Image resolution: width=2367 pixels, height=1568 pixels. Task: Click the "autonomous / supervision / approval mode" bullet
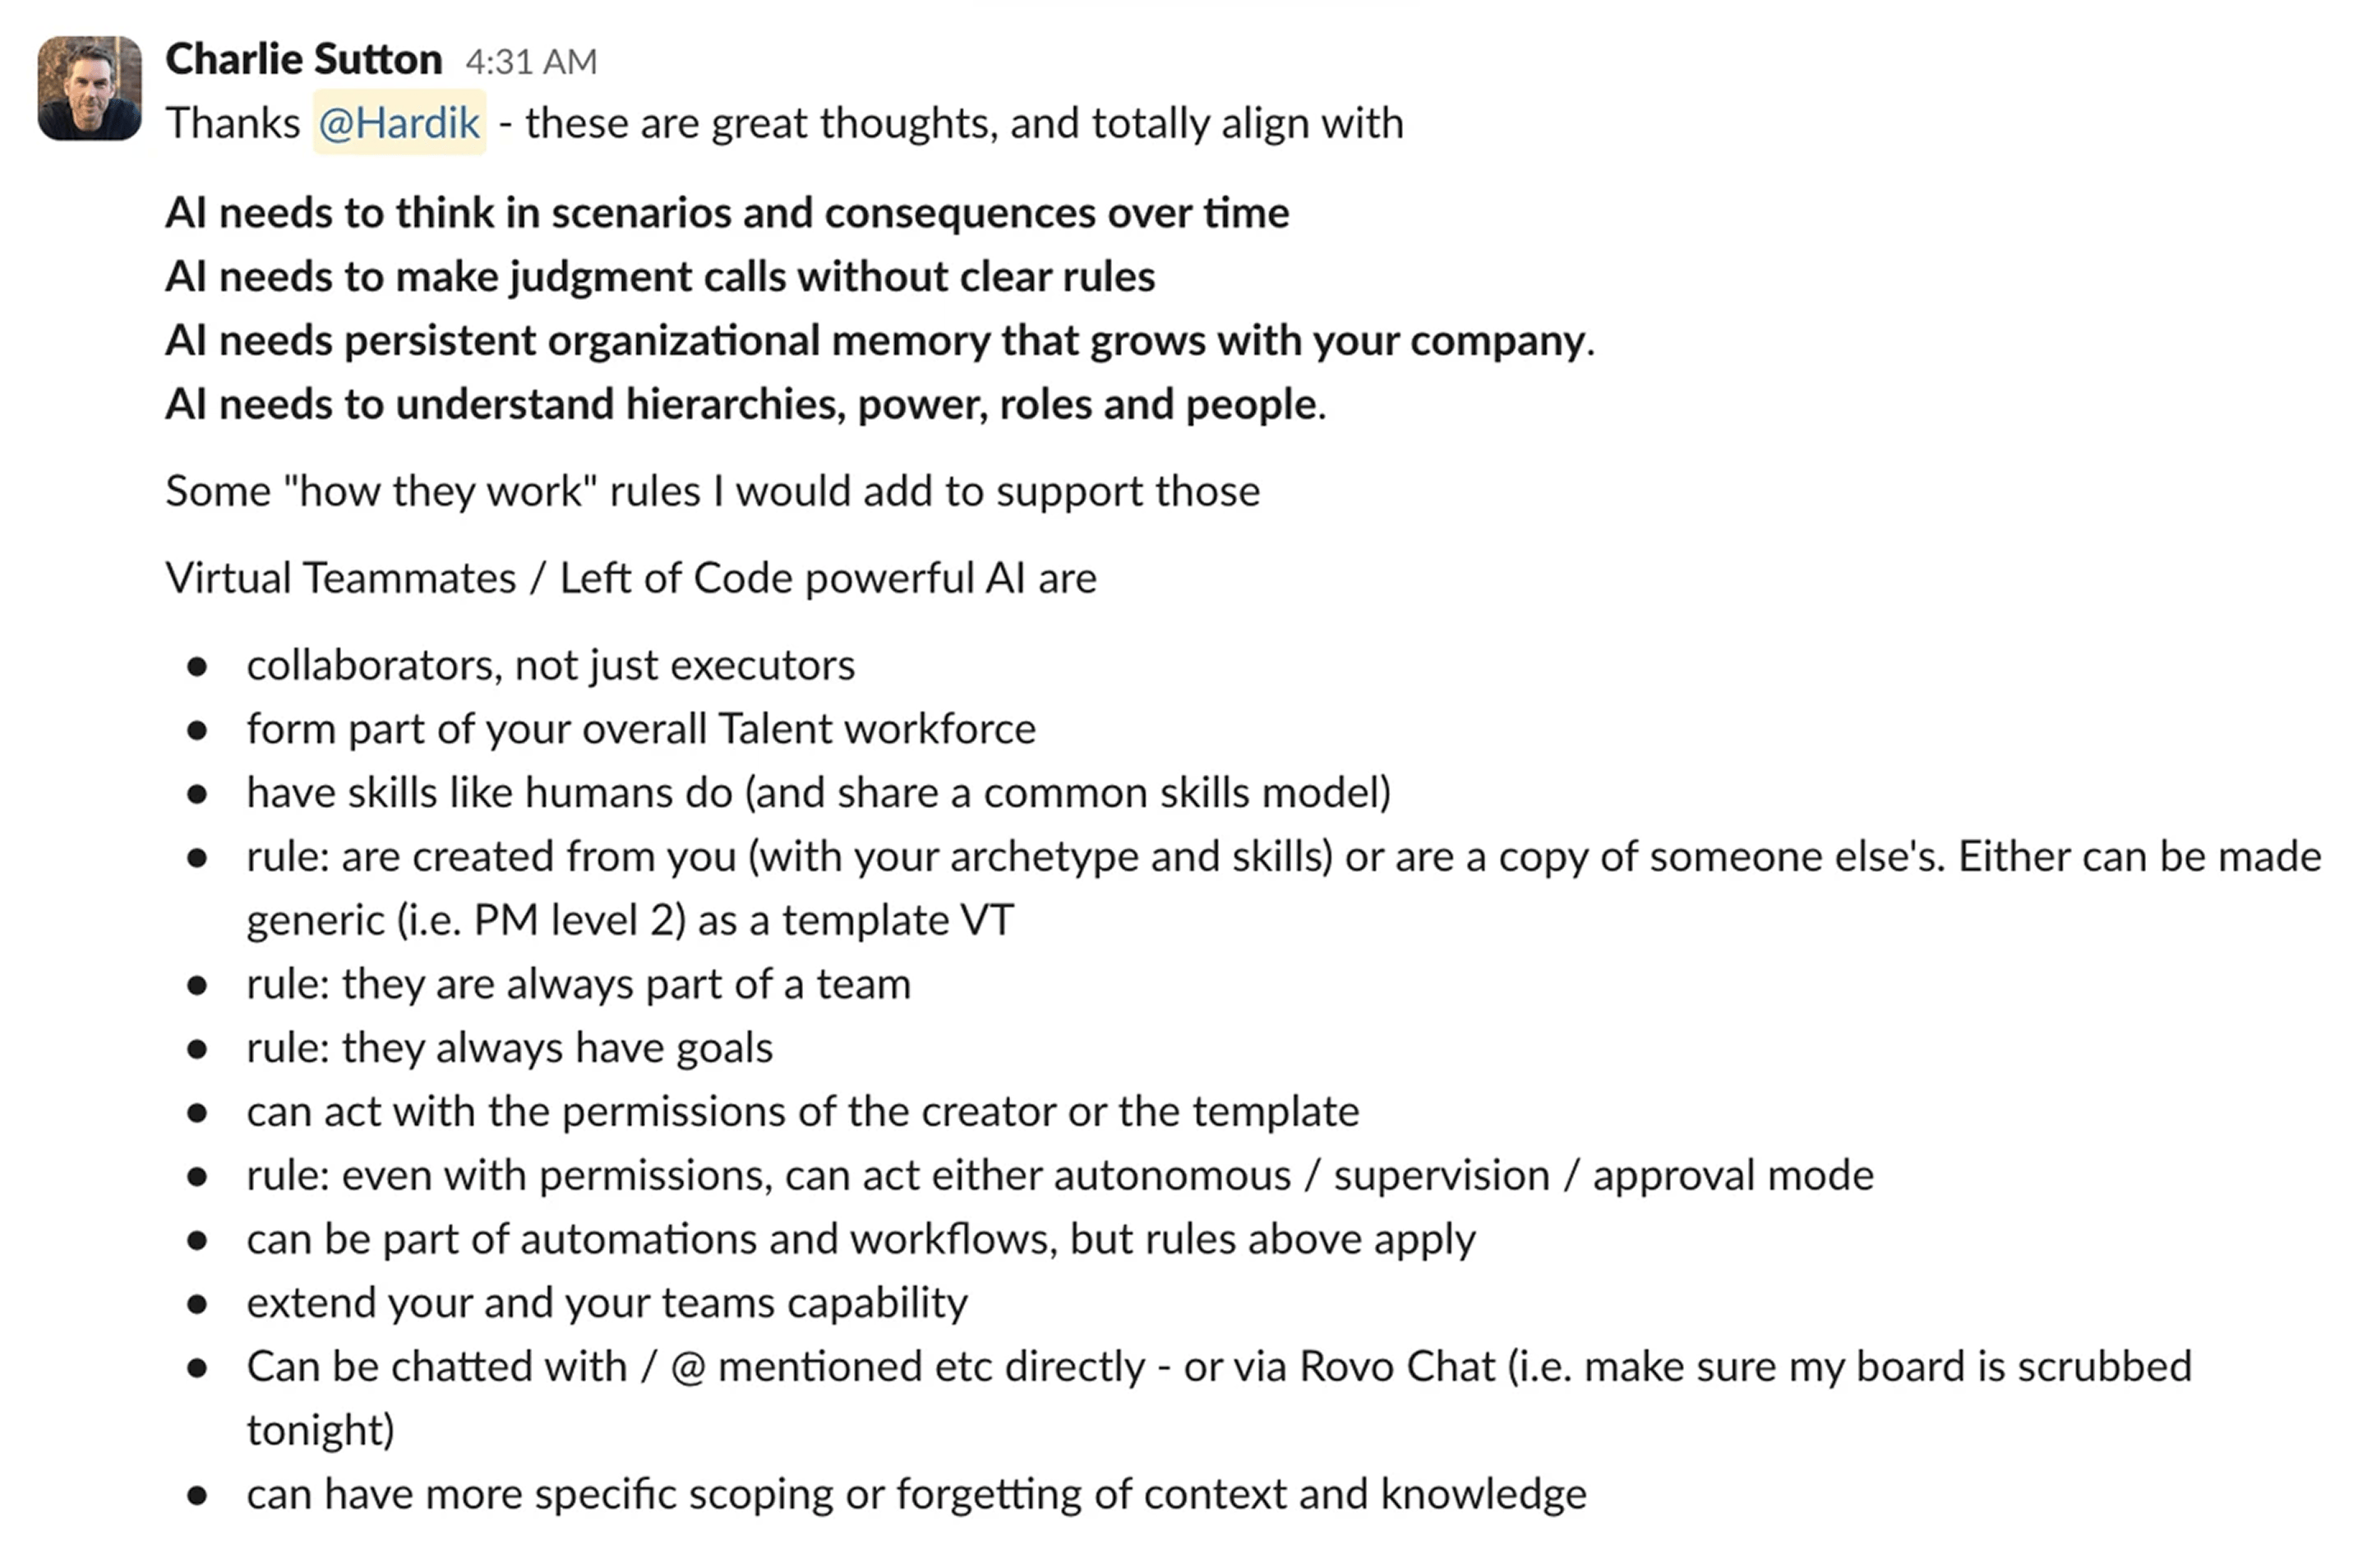click(x=1059, y=1176)
